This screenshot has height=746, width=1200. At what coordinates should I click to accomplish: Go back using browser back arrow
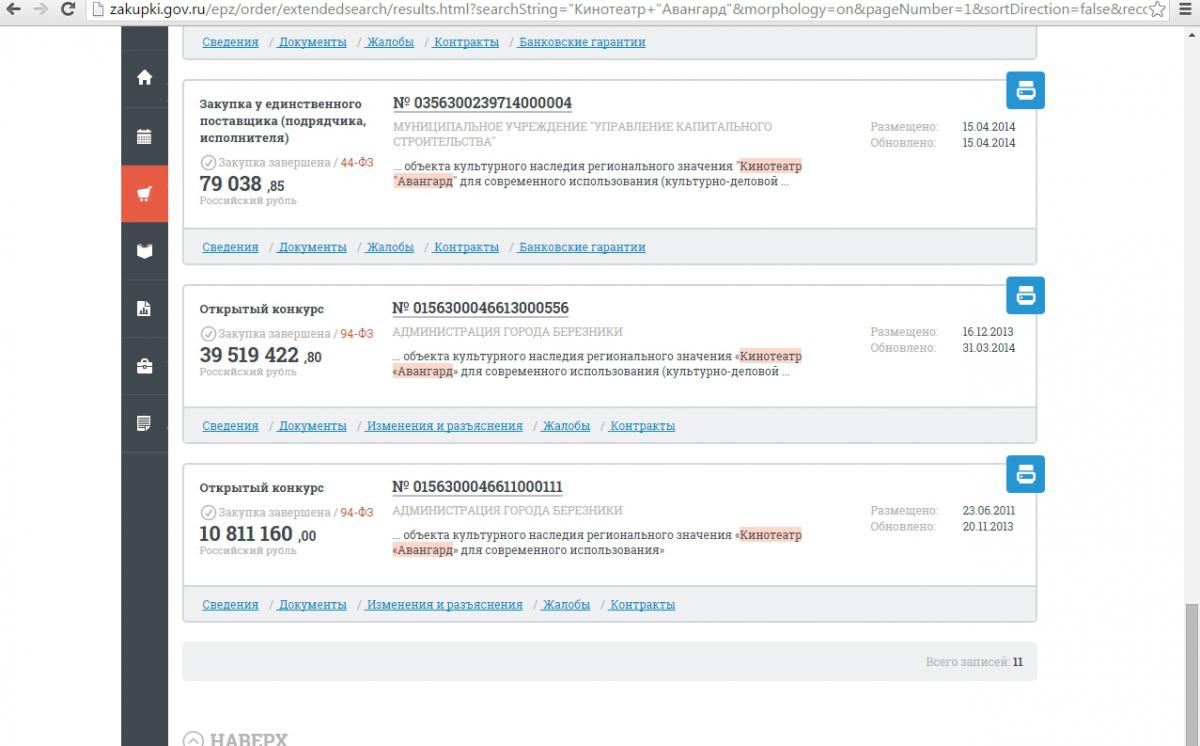(12, 10)
